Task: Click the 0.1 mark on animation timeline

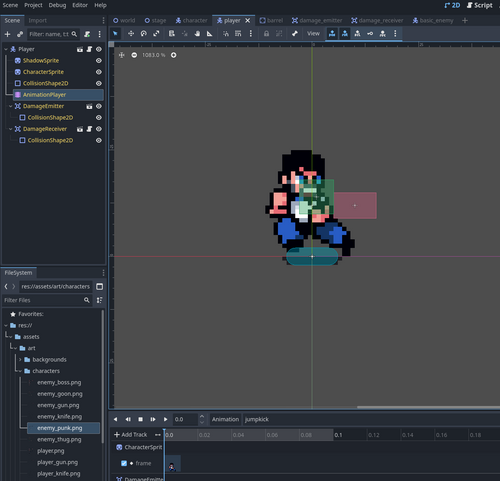Action: (x=338, y=435)
